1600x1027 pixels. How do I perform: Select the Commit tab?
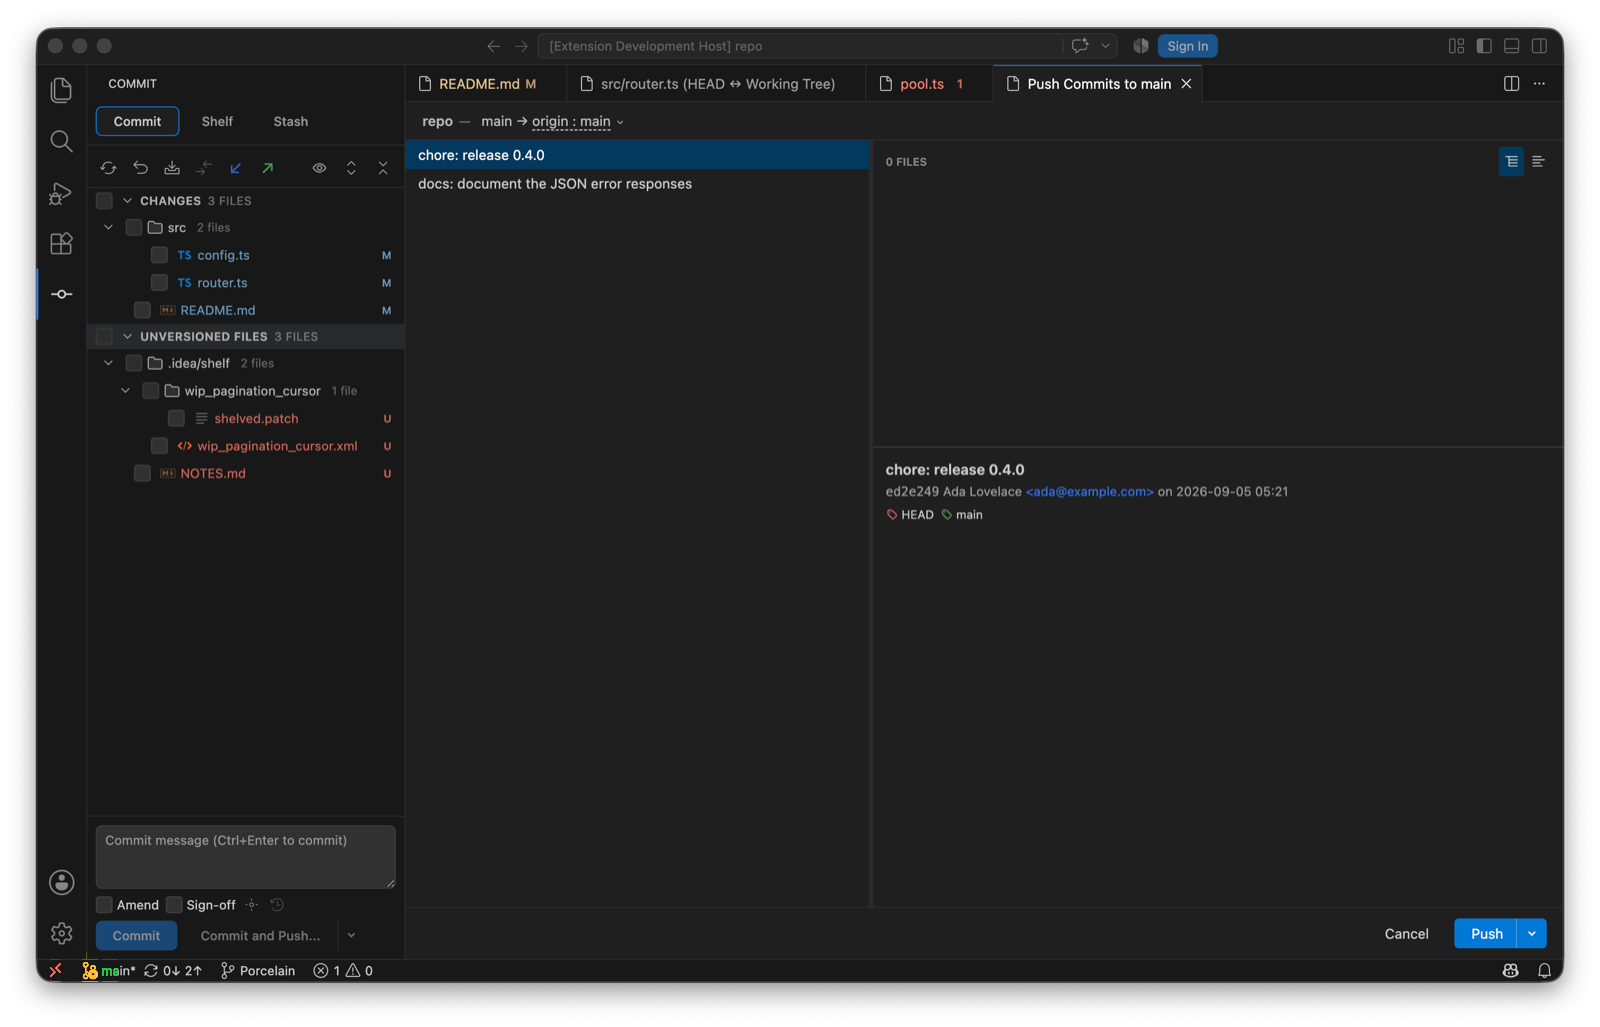coord(137,121)
